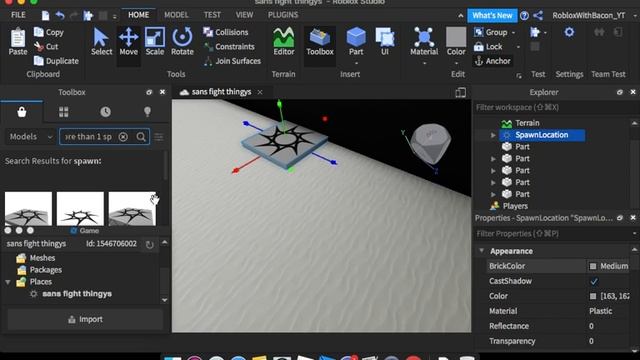Choose the Select tool
The image size is (640, 360).
[x=101, y=42]
